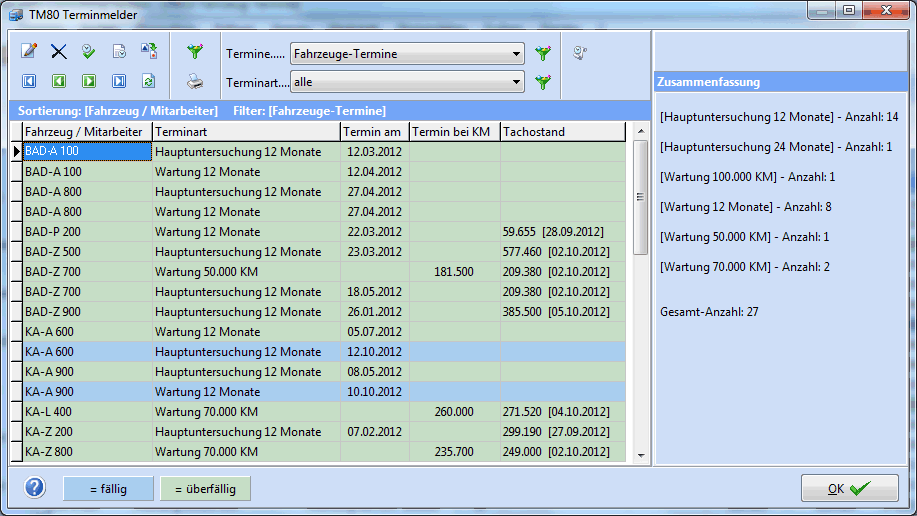Go to the next record

coord(89,81)
